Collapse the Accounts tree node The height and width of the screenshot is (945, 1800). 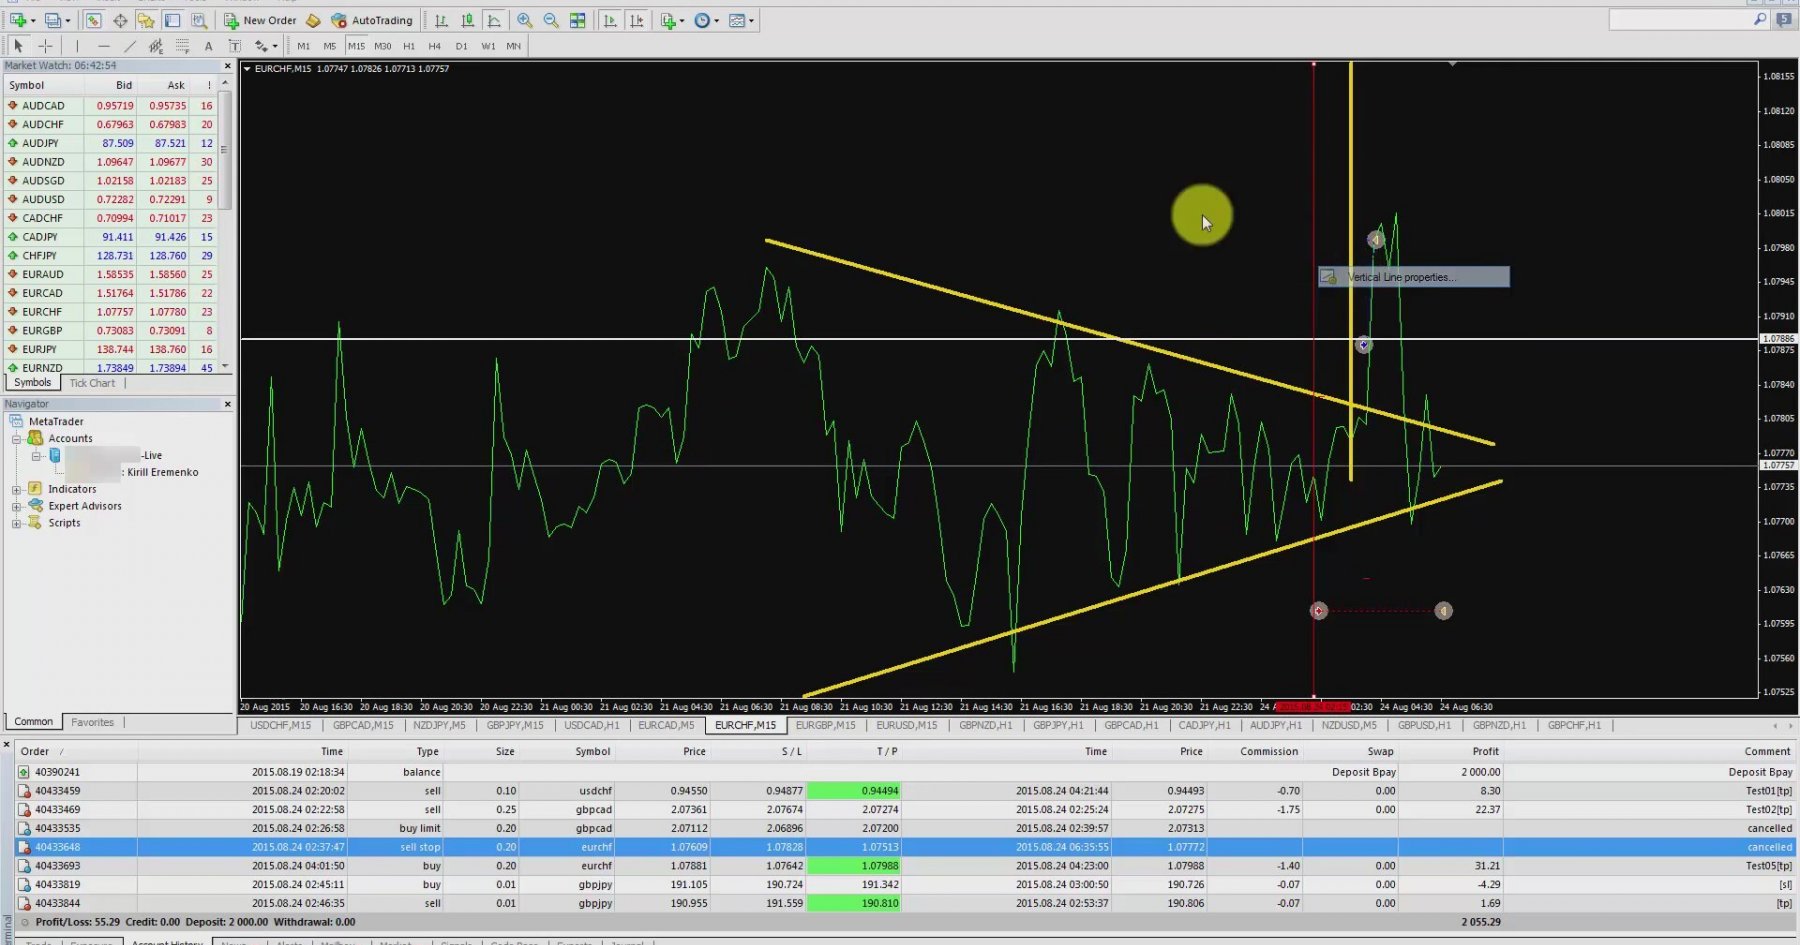click(17, 439)
